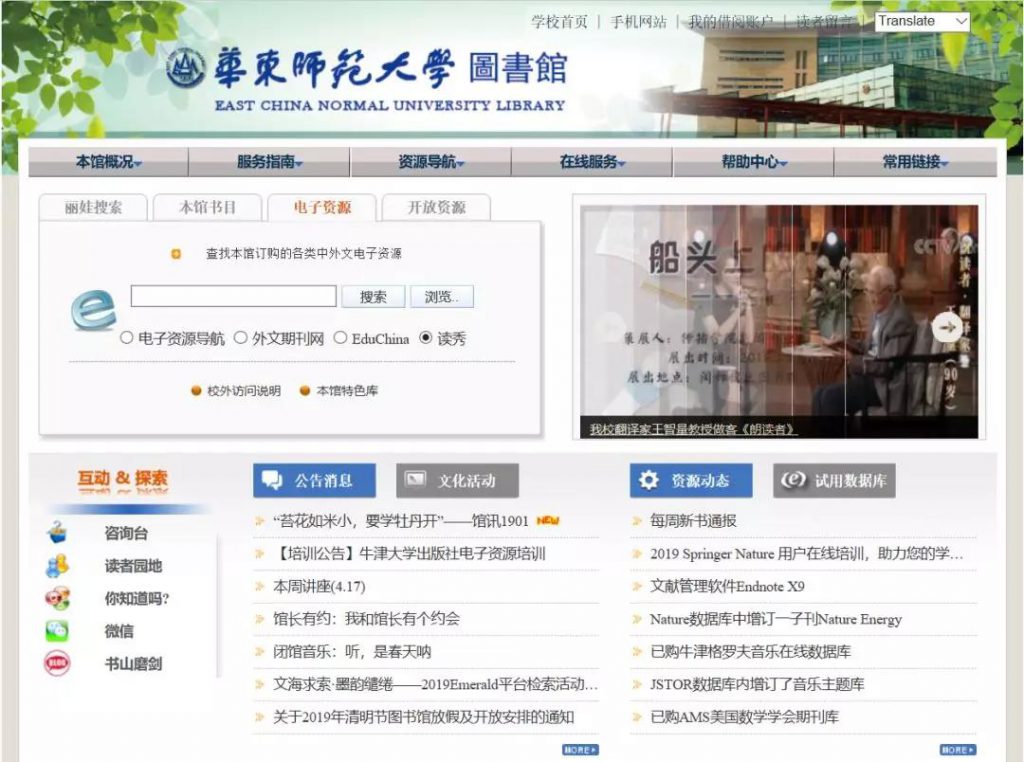
Task: Select the 电子资源导航 radio button
Action: click(127, 338)
